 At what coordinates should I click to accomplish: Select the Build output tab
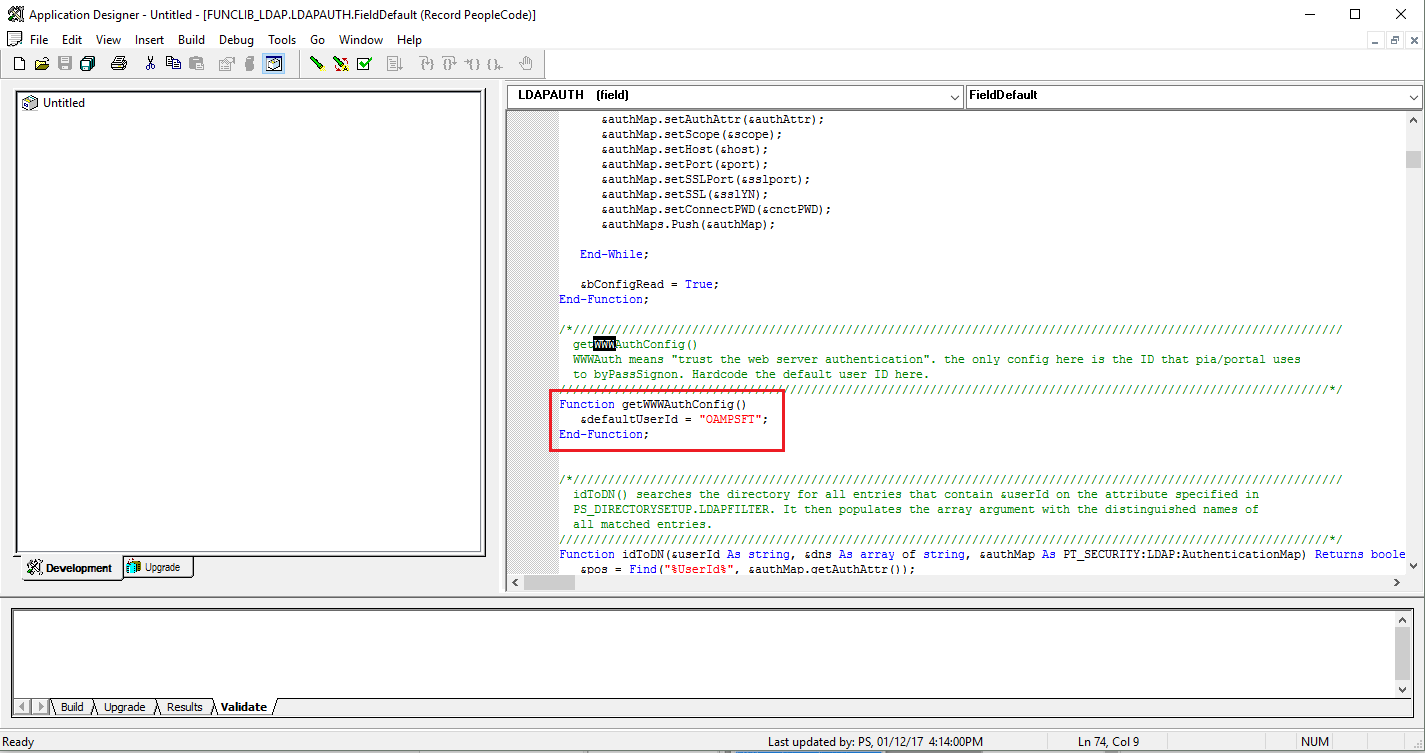coord(72,707)
